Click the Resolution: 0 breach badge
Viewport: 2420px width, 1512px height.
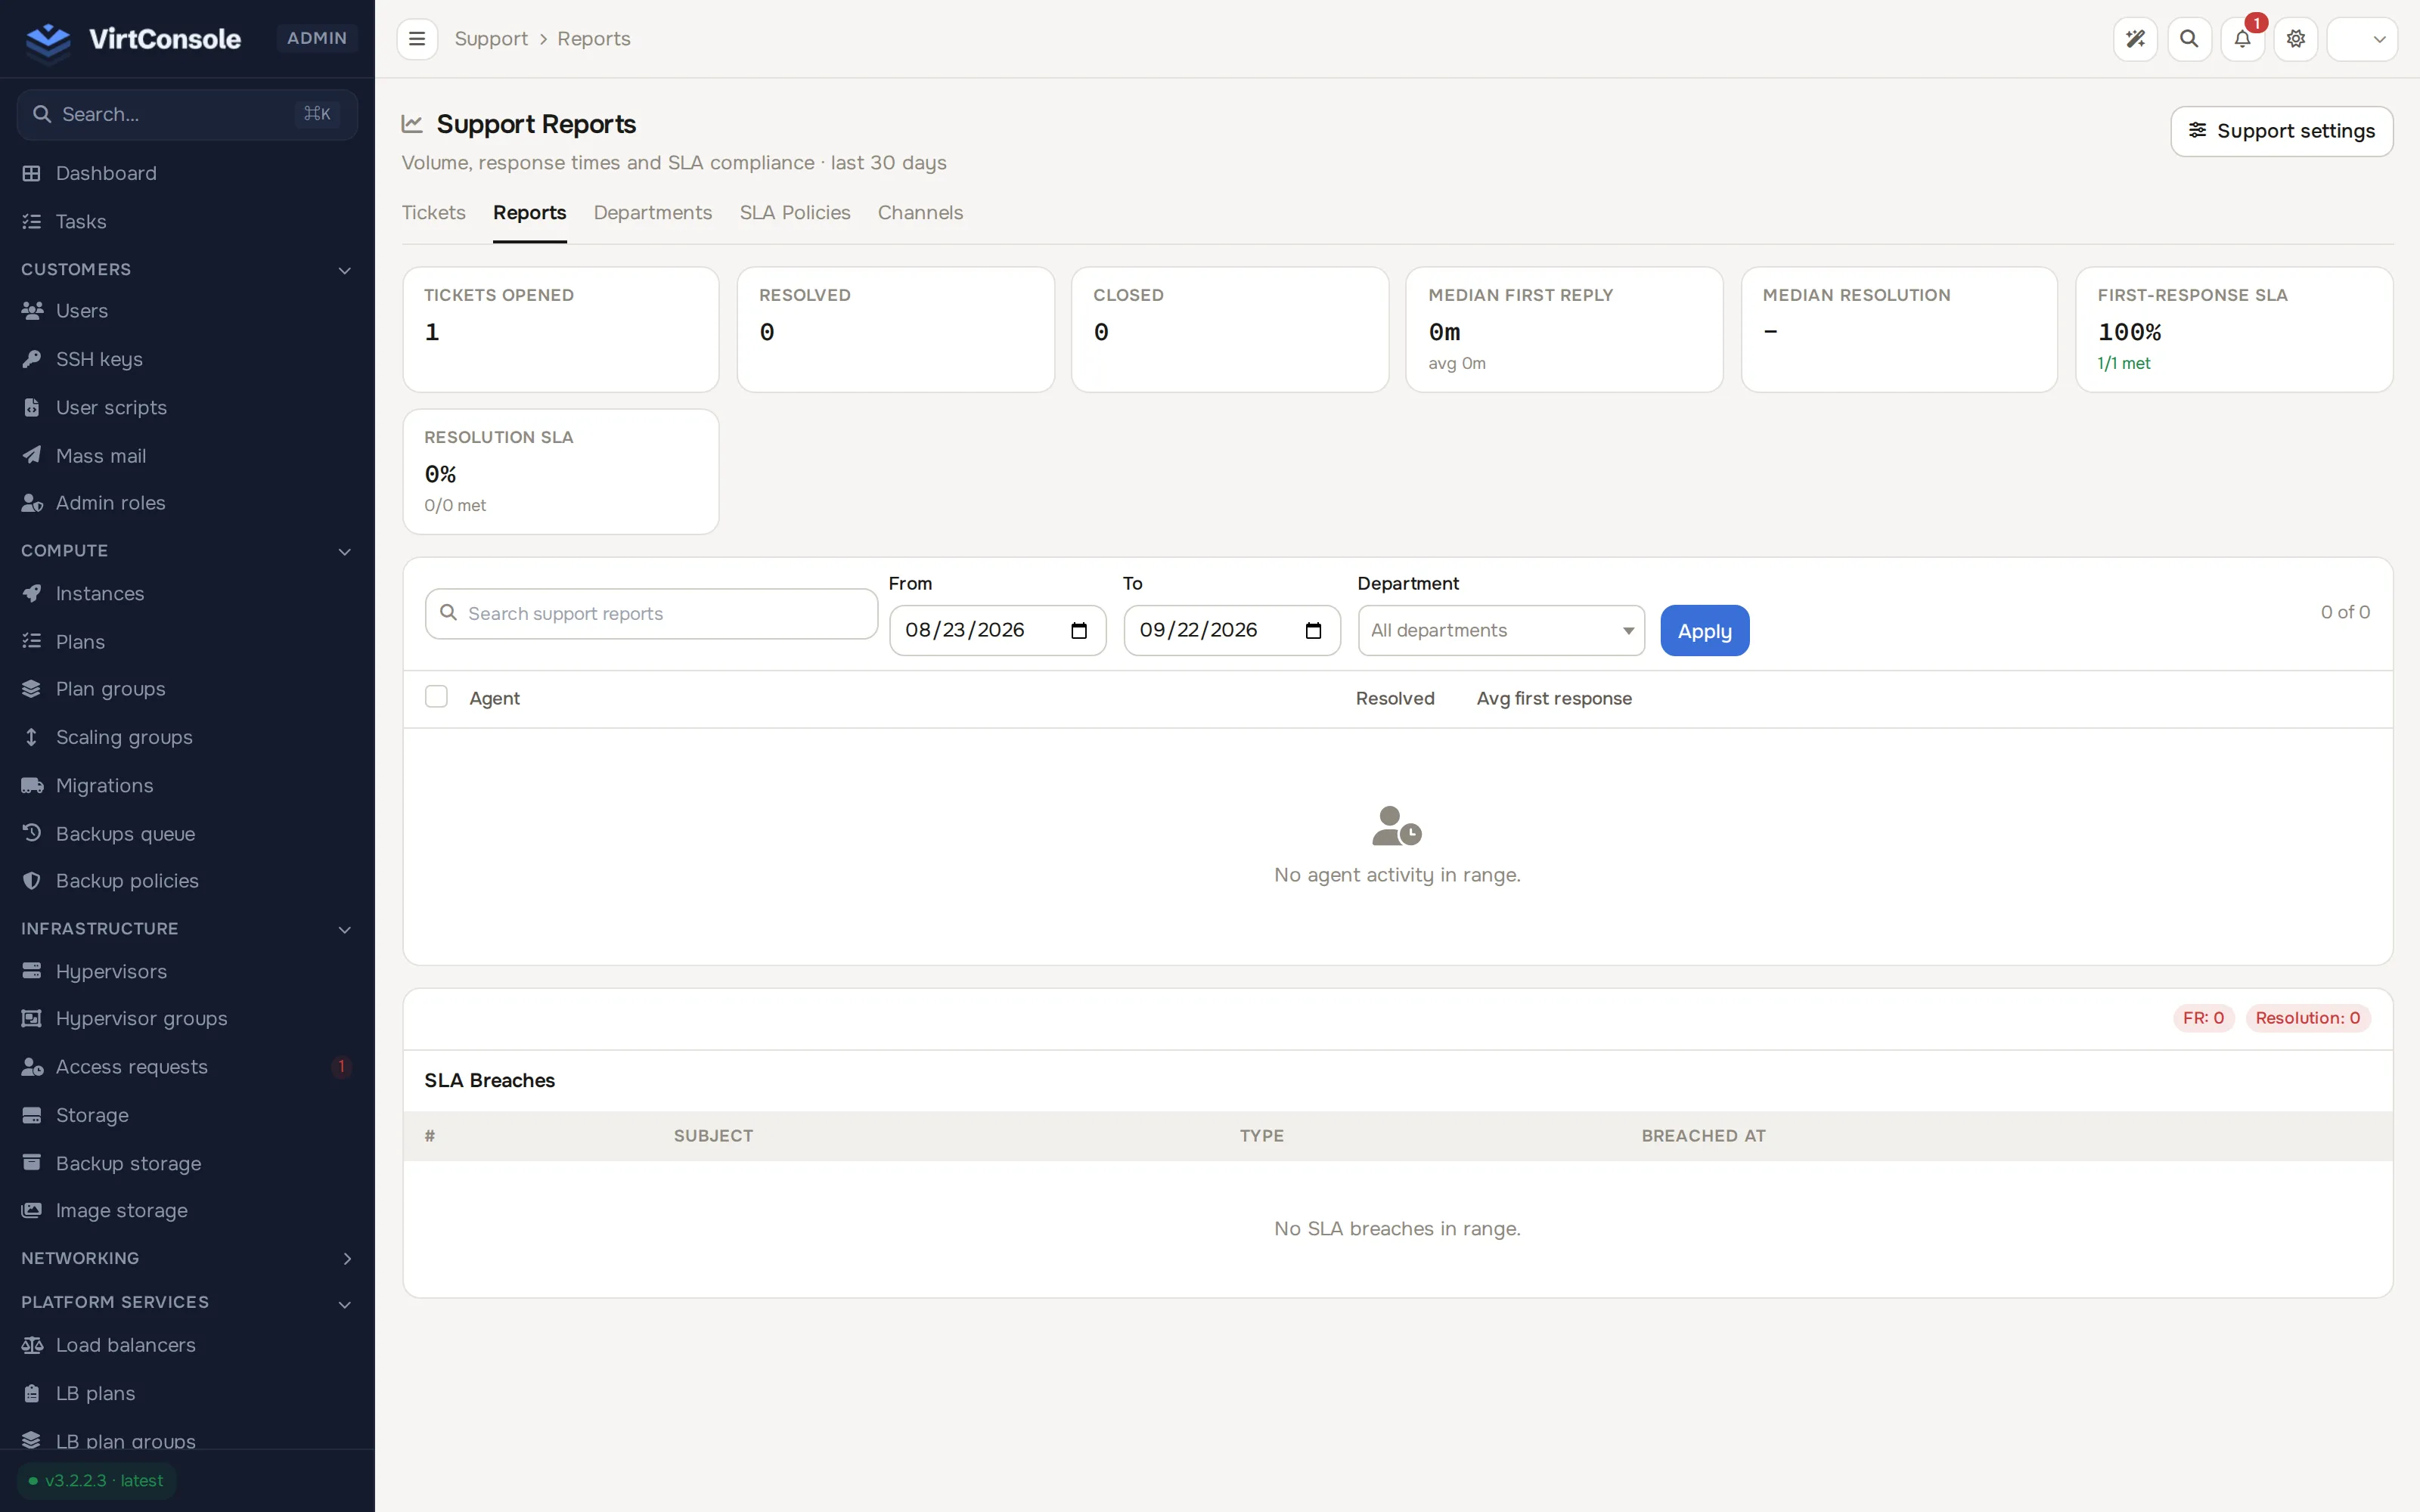[x=2308, y=1018]
